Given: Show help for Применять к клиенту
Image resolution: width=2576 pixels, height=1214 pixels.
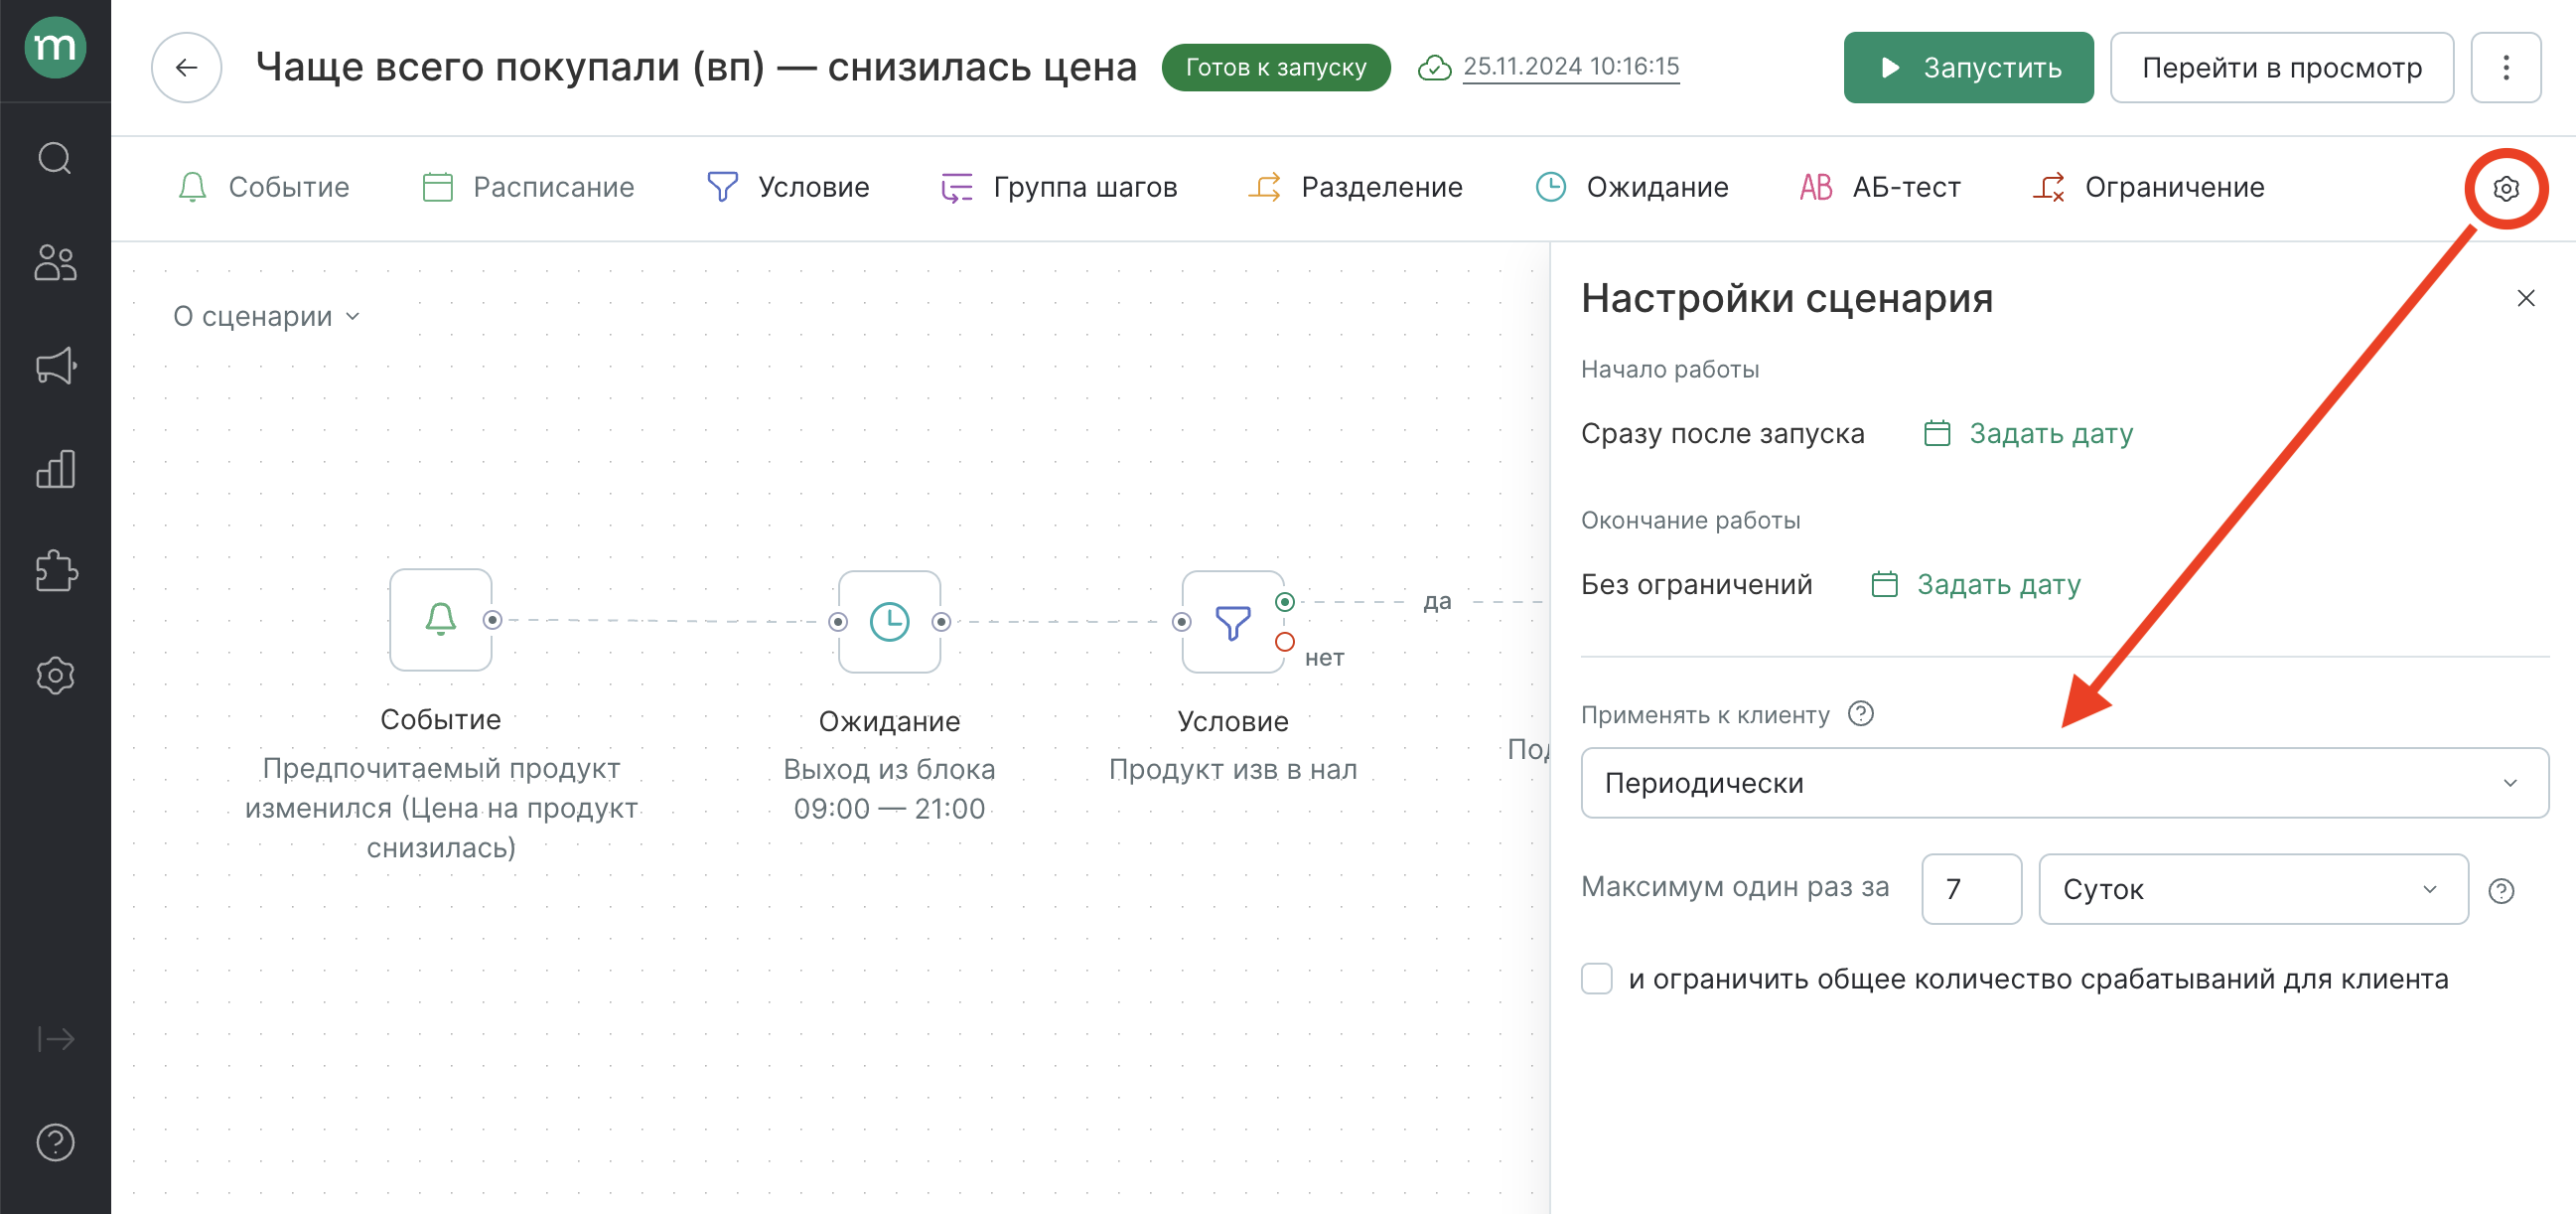Looking at the screenshot, I should tap(1860, 714).
